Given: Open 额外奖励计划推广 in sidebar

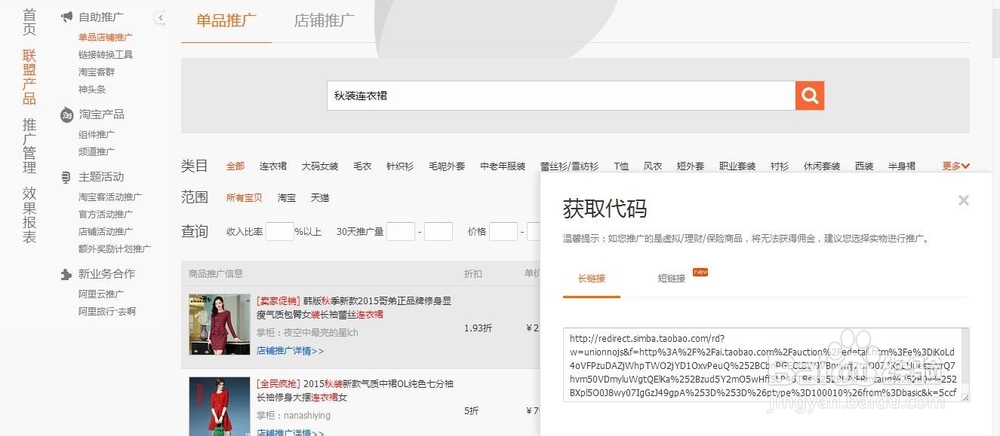Looking at the screenshot, I should tap(114, 249).
